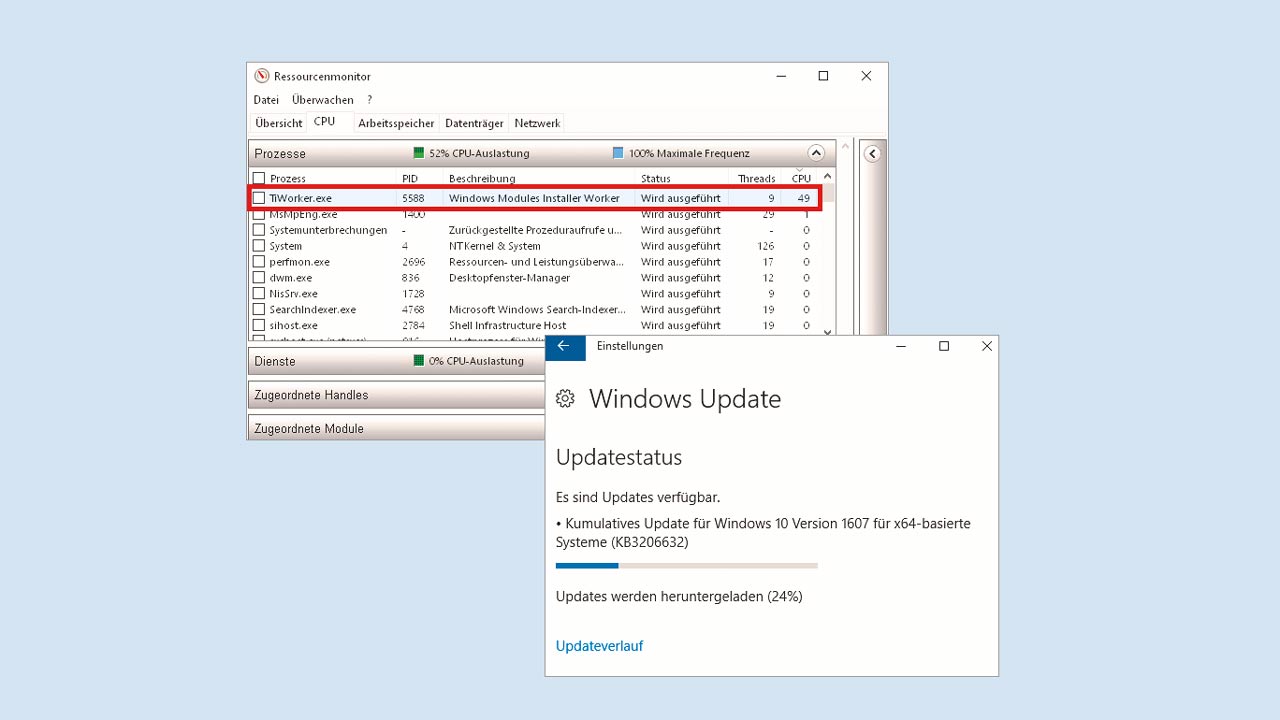1280x720 pixels.
Task: Sort by the CPU column header
Action: pos(801,179)
